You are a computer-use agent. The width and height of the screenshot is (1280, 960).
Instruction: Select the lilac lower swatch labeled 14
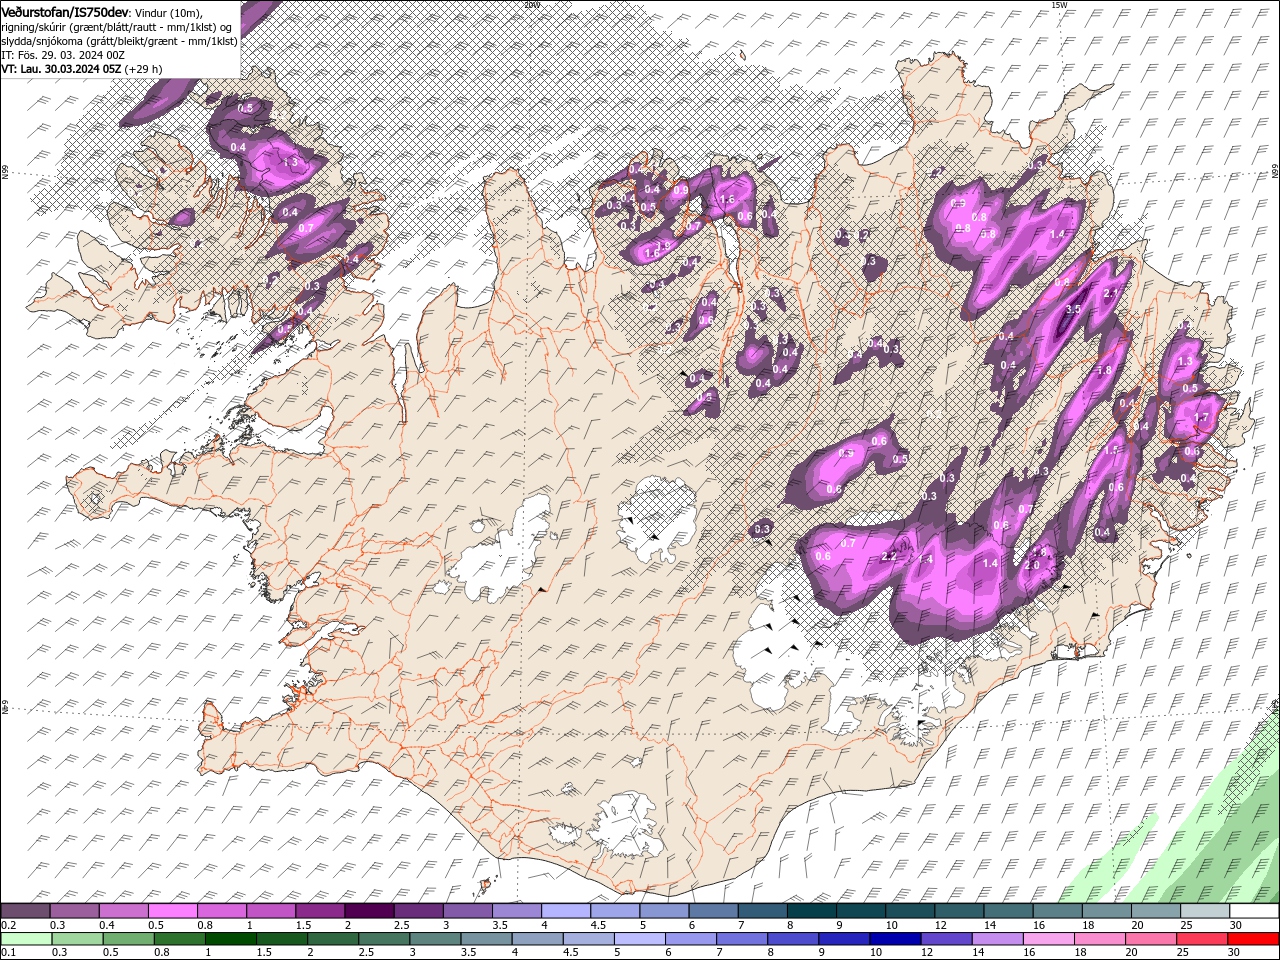(x=997, y=939)
